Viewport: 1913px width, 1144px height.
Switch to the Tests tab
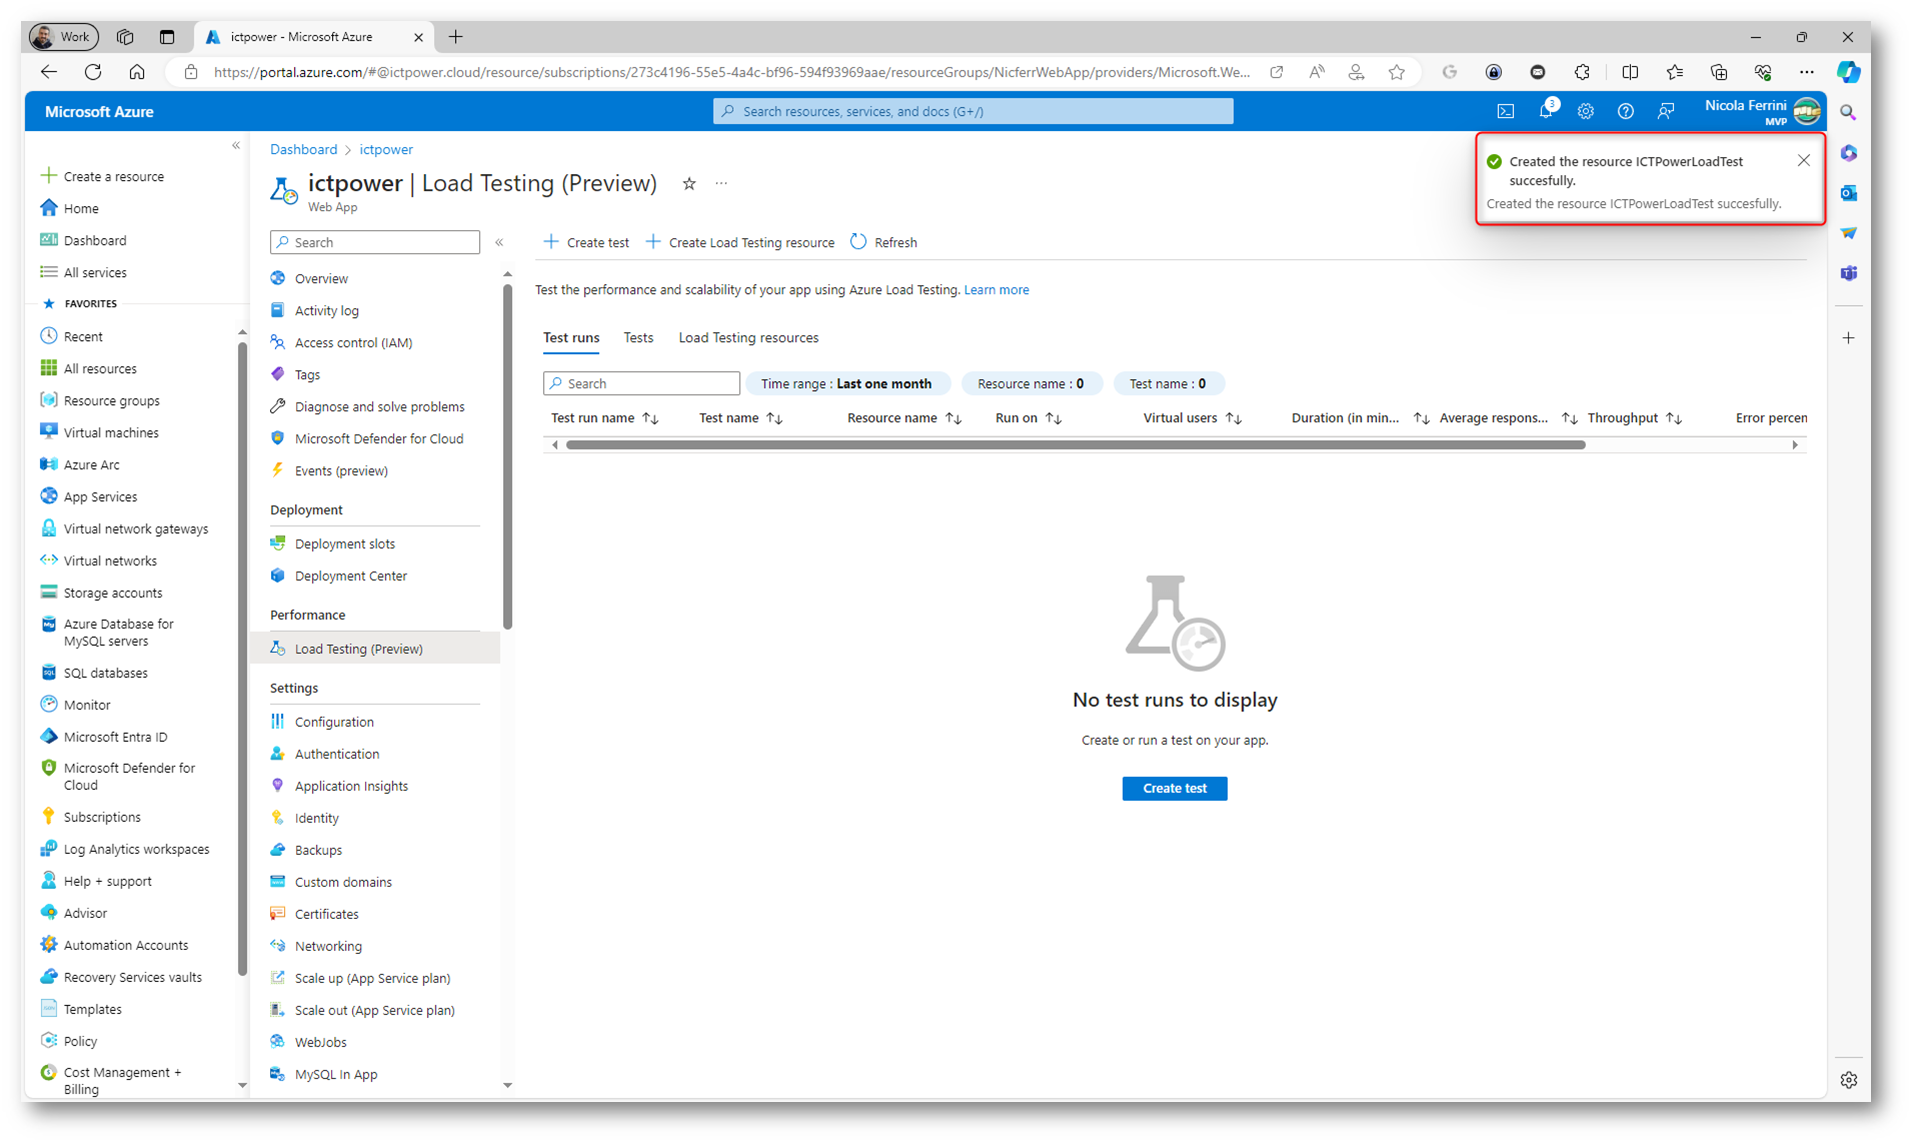pyautogui.click(x=638, y=338)
